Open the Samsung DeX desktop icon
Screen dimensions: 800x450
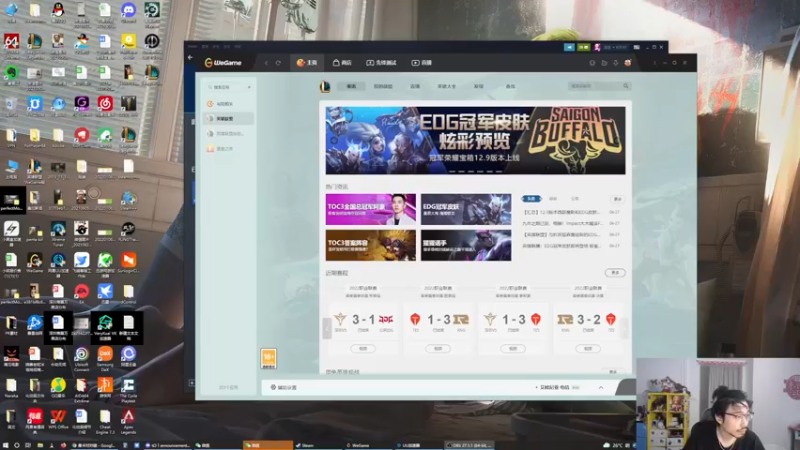click(105, 356)
